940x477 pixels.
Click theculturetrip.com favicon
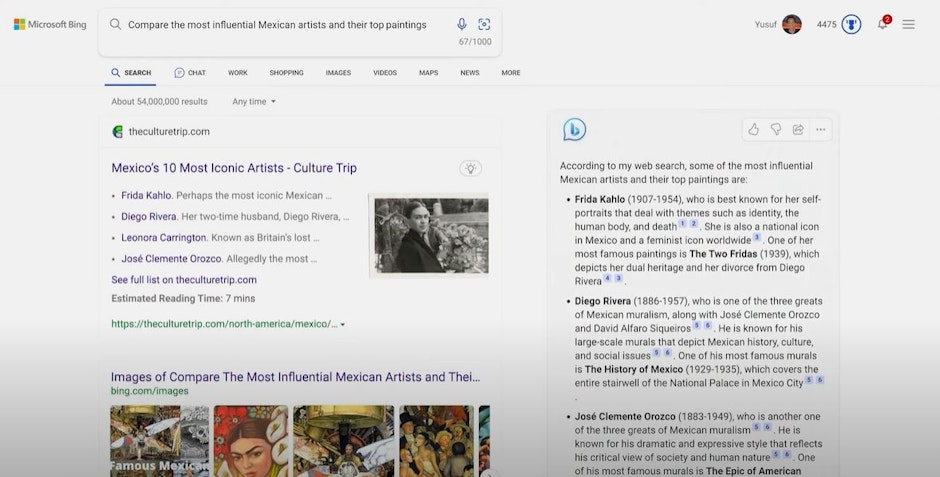point(118,132)
